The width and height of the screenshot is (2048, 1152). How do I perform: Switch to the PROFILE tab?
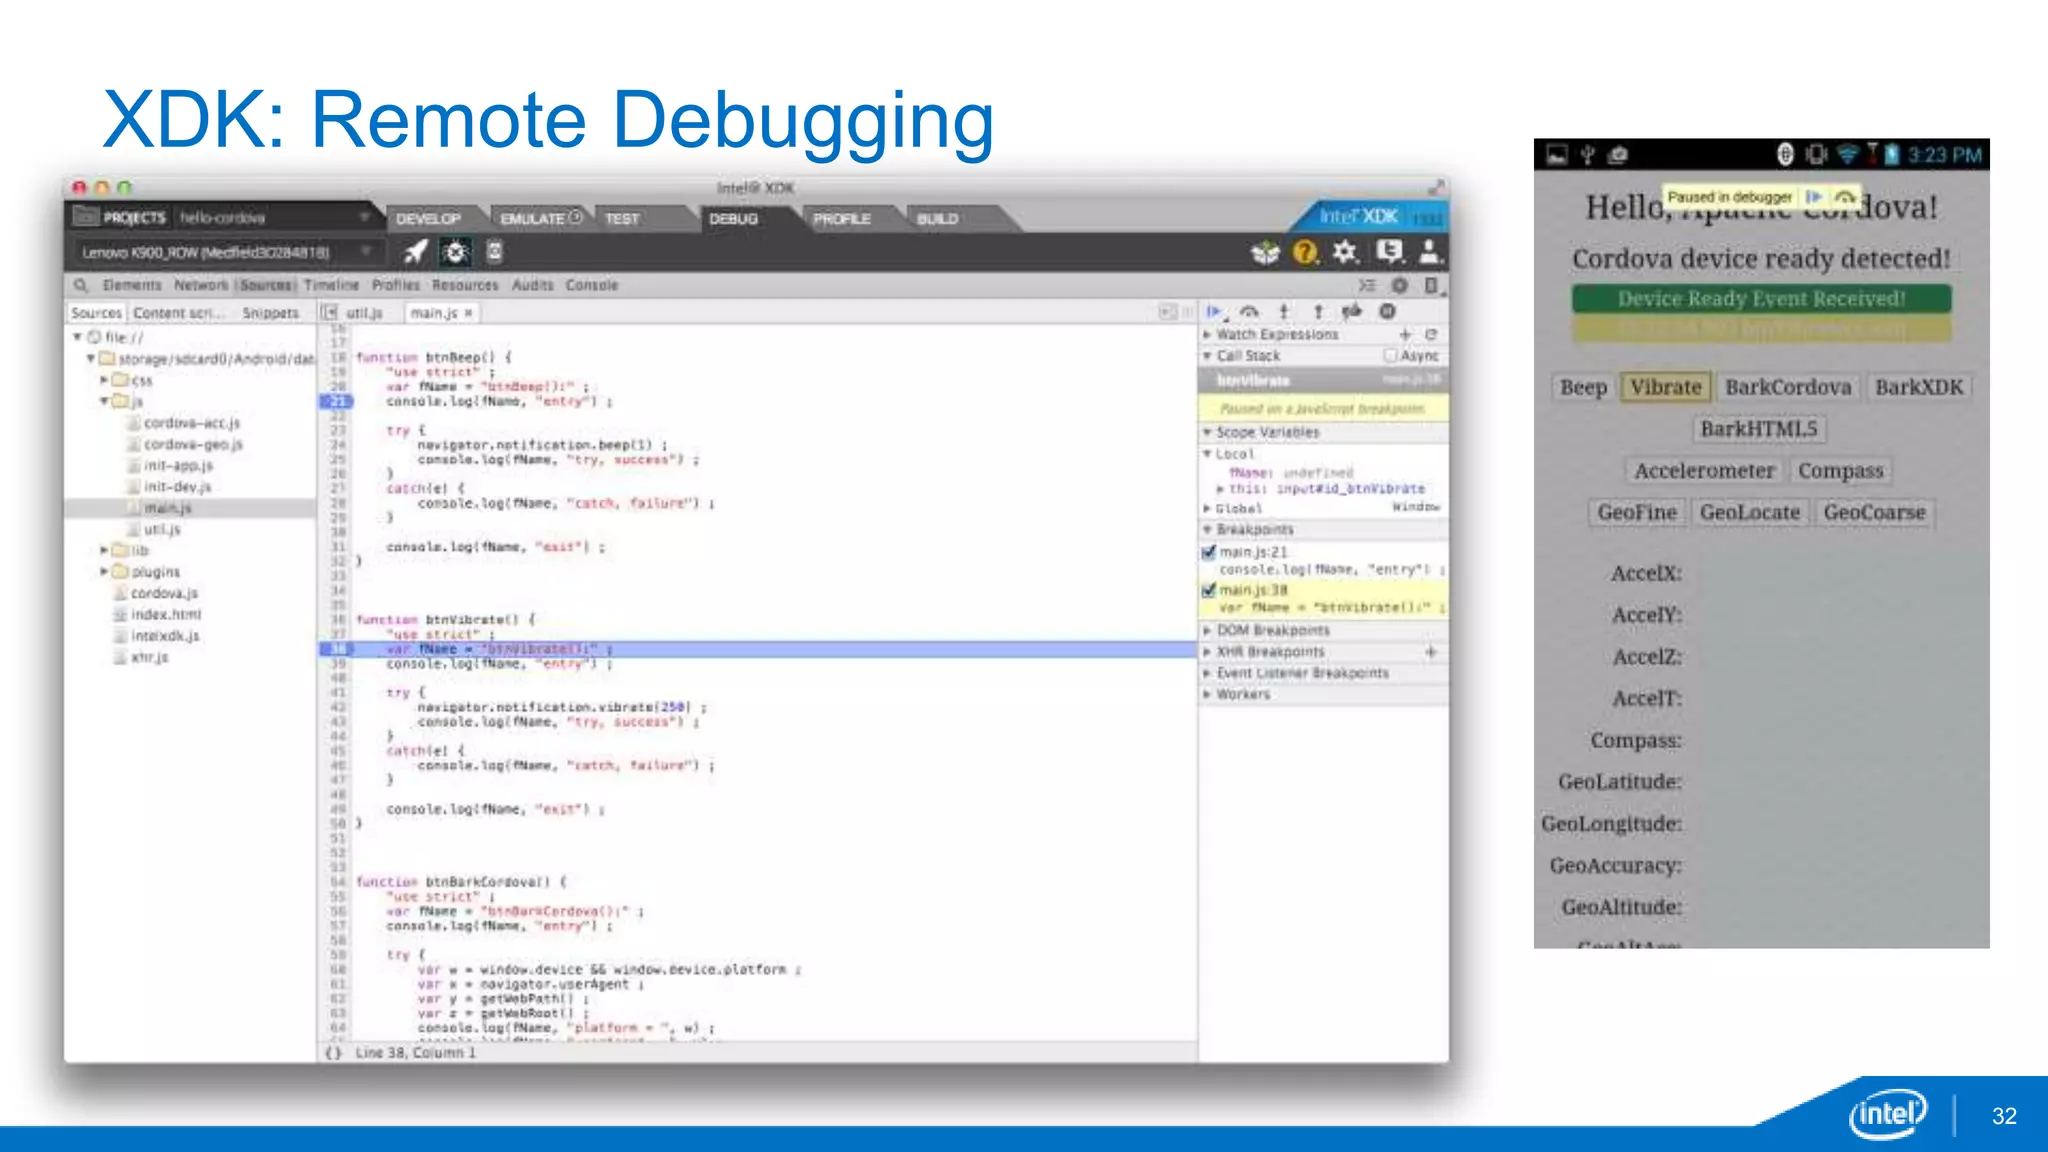(x=842, y=218)
